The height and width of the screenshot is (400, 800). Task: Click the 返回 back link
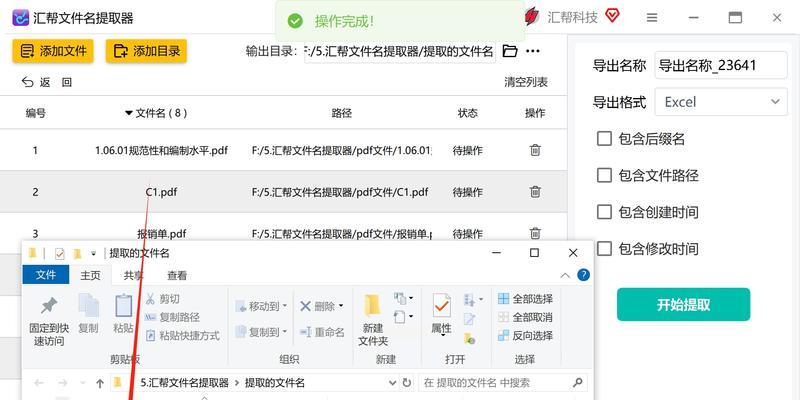[x=47, y=82]
